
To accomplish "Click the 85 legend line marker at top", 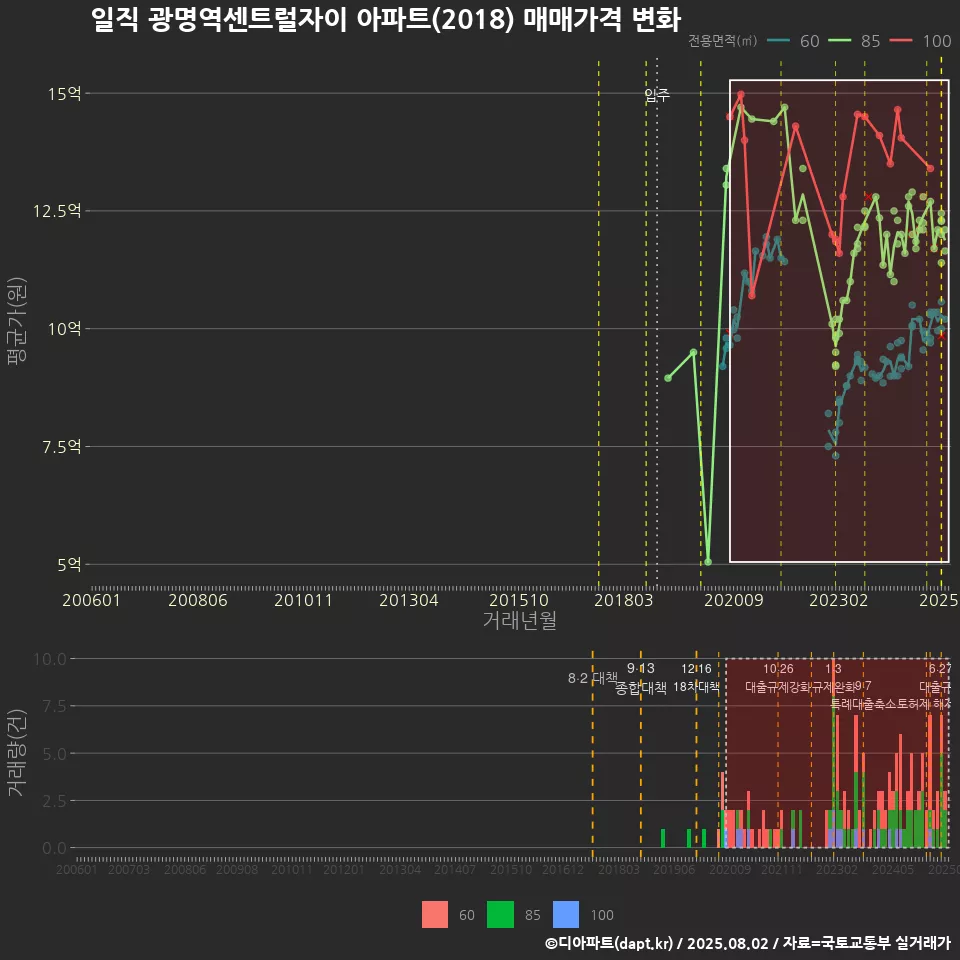I will 839,41.
